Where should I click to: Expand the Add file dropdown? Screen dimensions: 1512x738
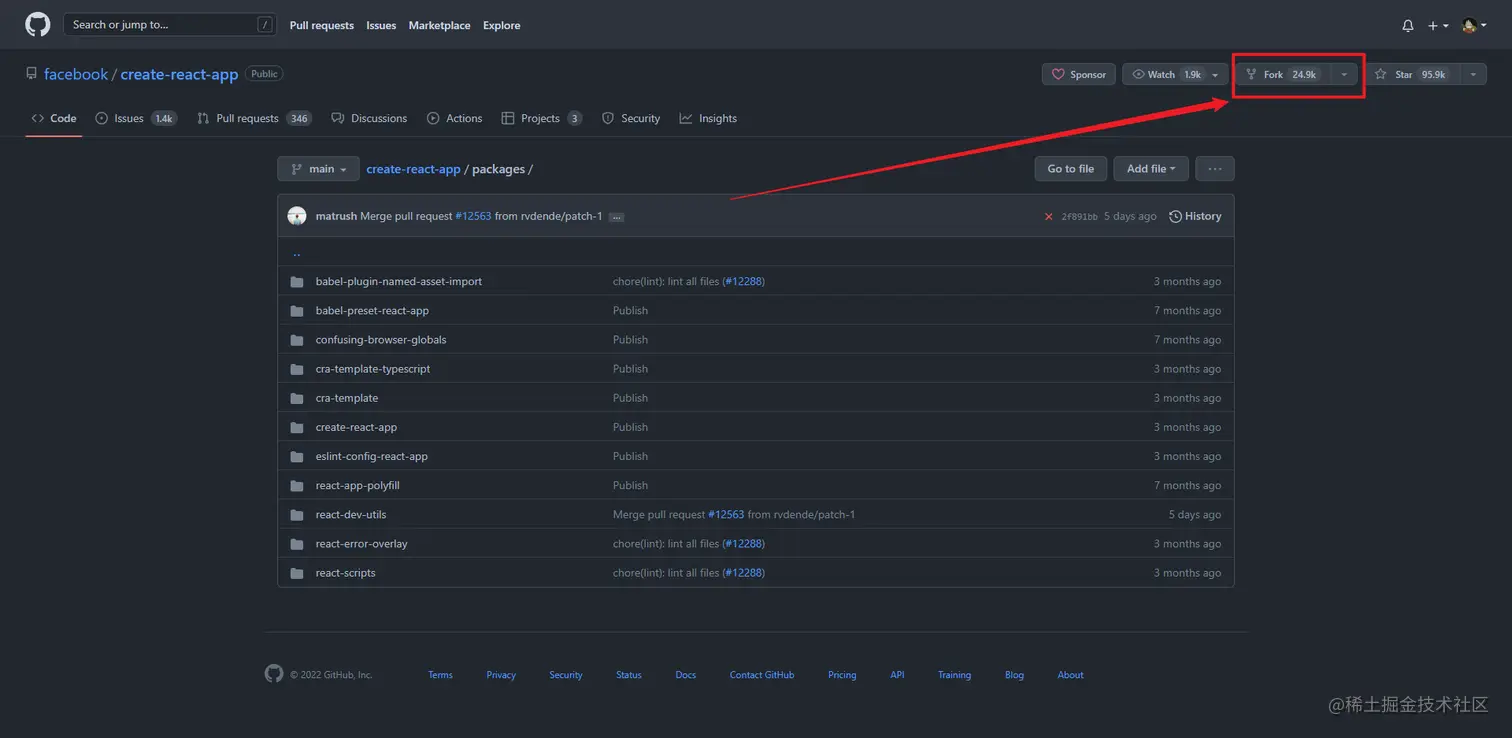[1151, 169]
